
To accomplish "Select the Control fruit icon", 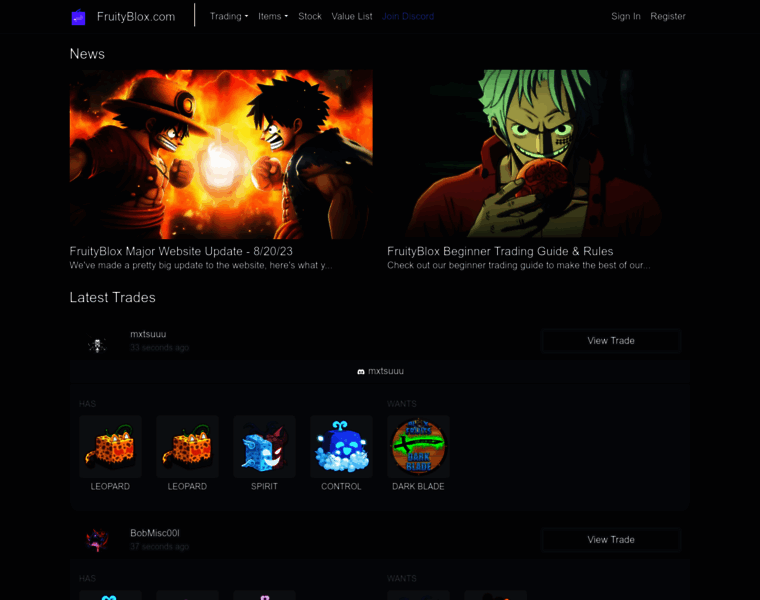I will [341, 446].
